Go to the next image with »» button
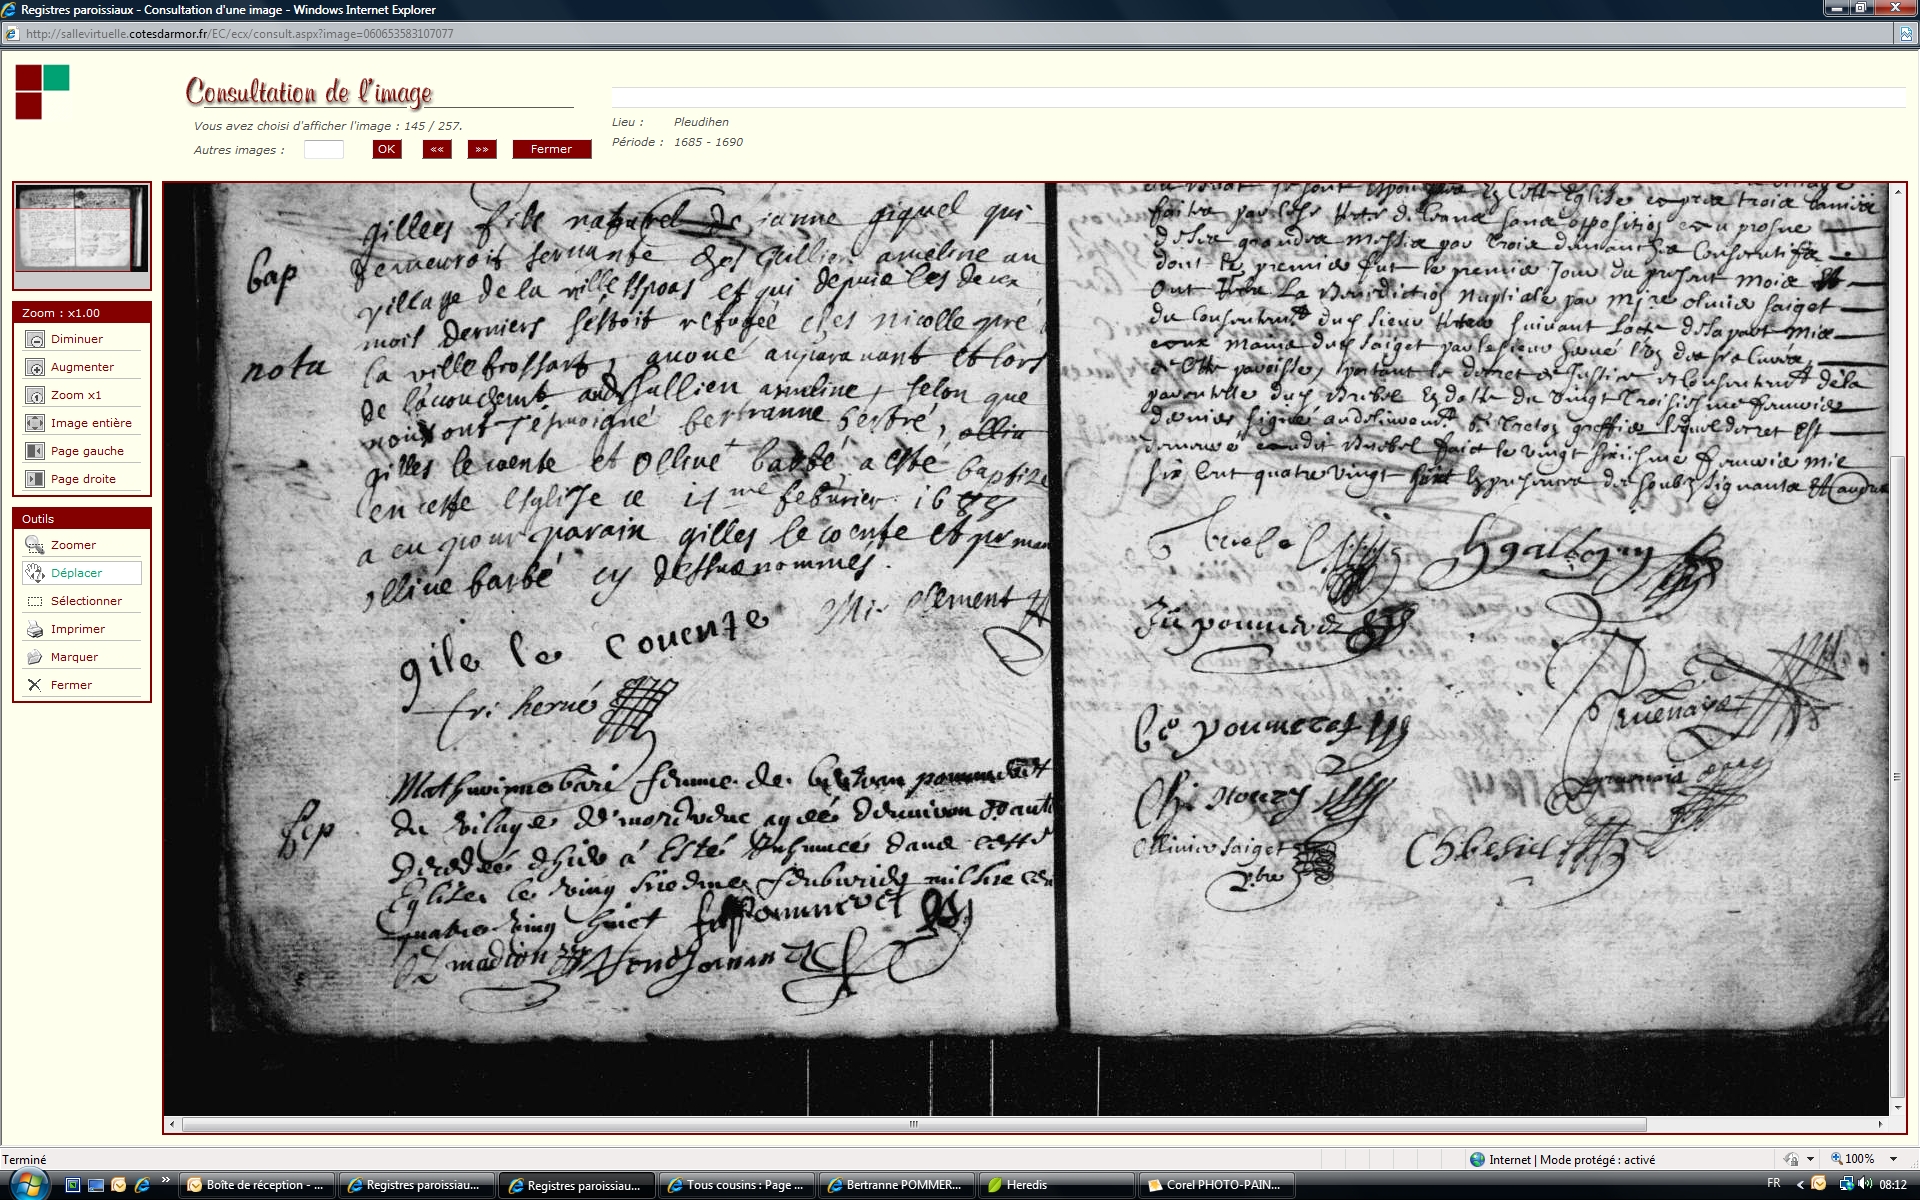 pyautogui.click(x=482, y=149)
